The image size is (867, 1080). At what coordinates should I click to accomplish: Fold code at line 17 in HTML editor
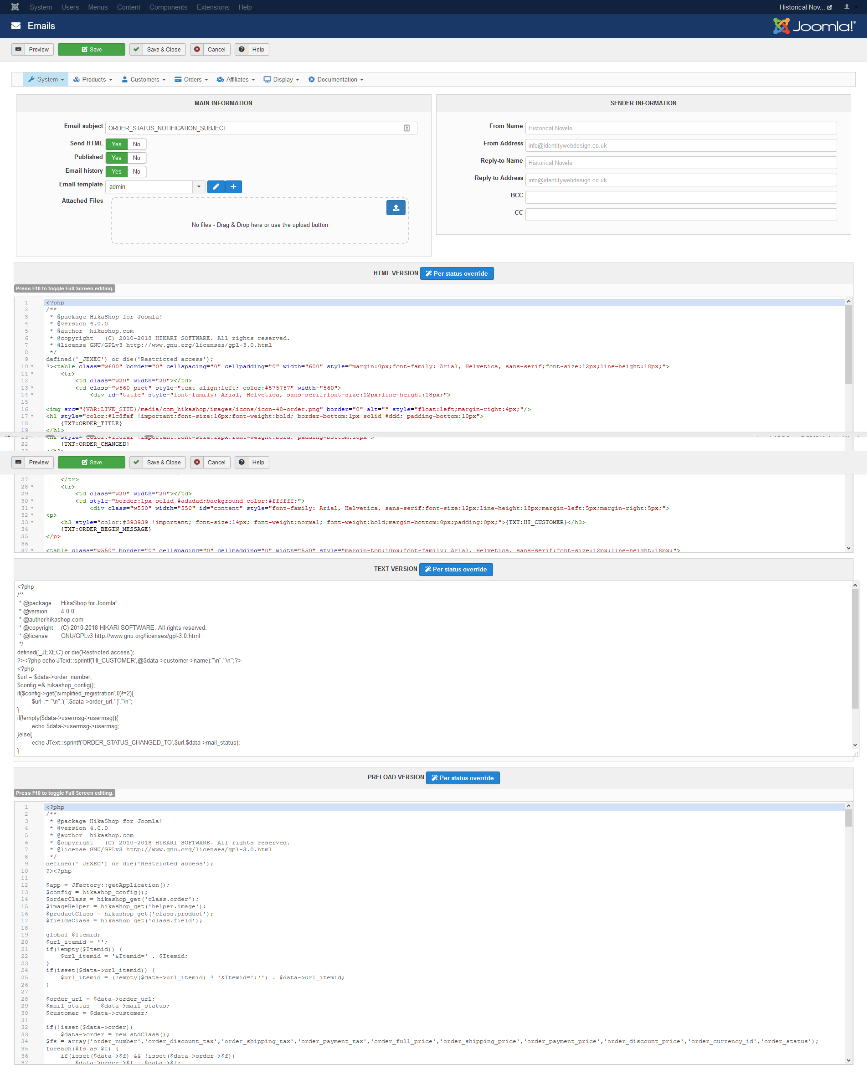(x=32, y=416)
